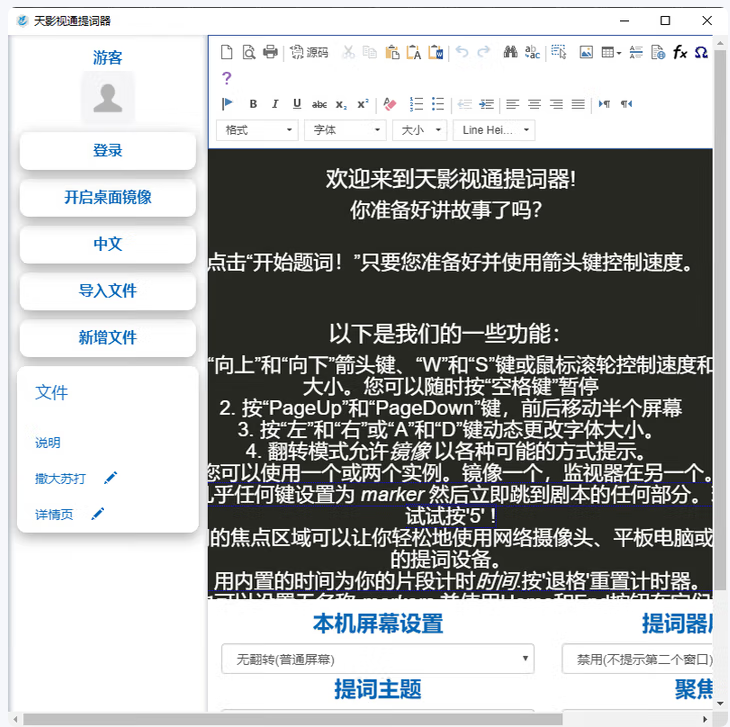Open the fx formula editor

(680, 52)
